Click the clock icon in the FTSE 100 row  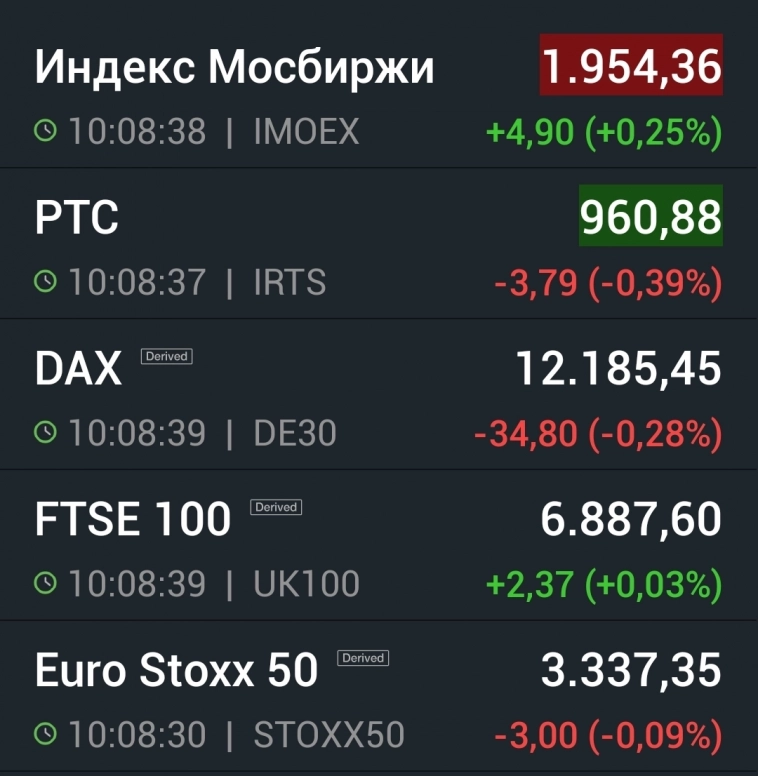click(x=46, y=584)
